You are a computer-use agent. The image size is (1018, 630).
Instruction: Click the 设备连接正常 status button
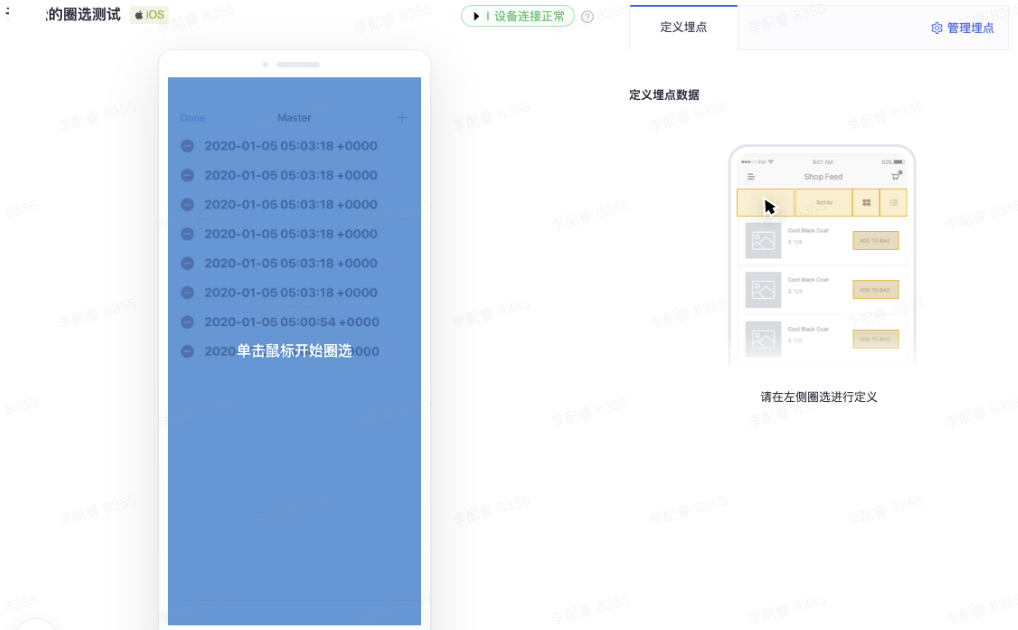517,16
